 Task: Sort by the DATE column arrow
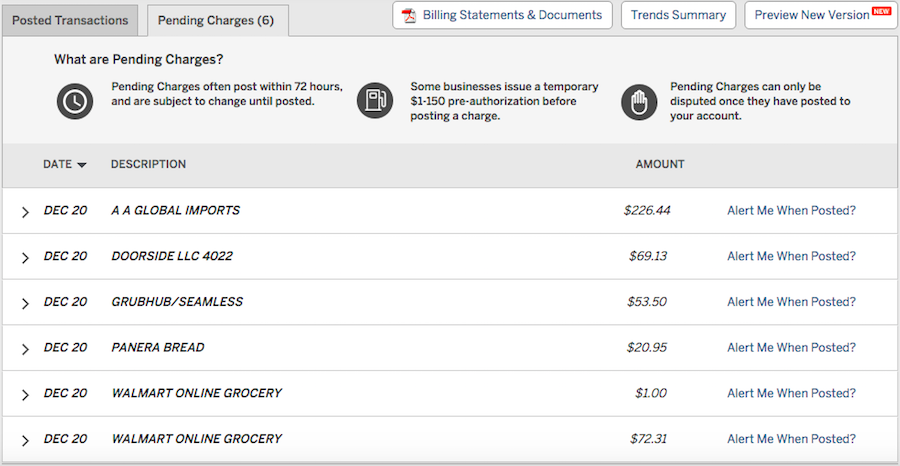pyautogui.click(x=82, y=165)
